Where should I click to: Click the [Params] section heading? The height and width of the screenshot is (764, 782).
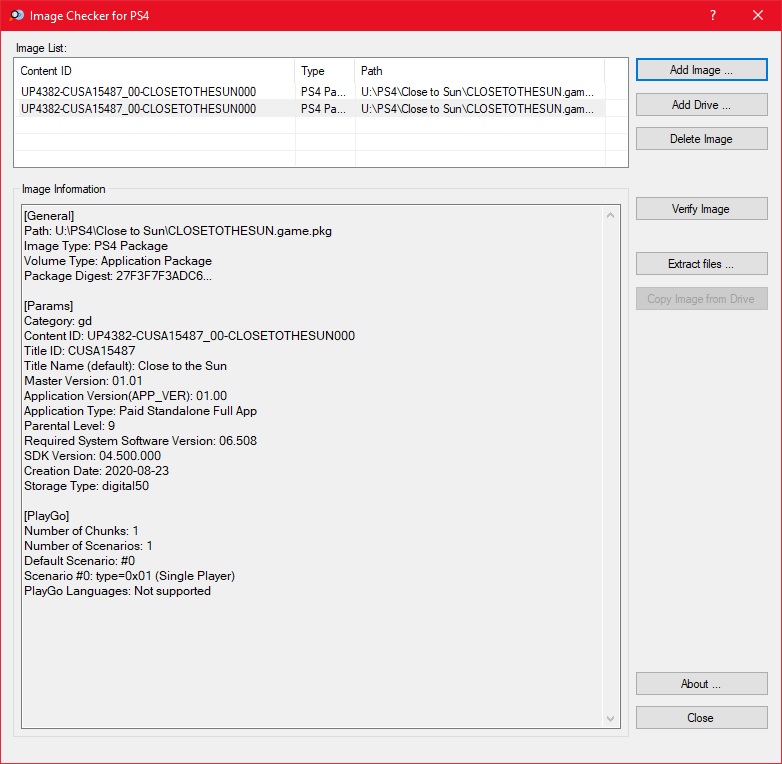pyautogui.click(x=48, y=306)
